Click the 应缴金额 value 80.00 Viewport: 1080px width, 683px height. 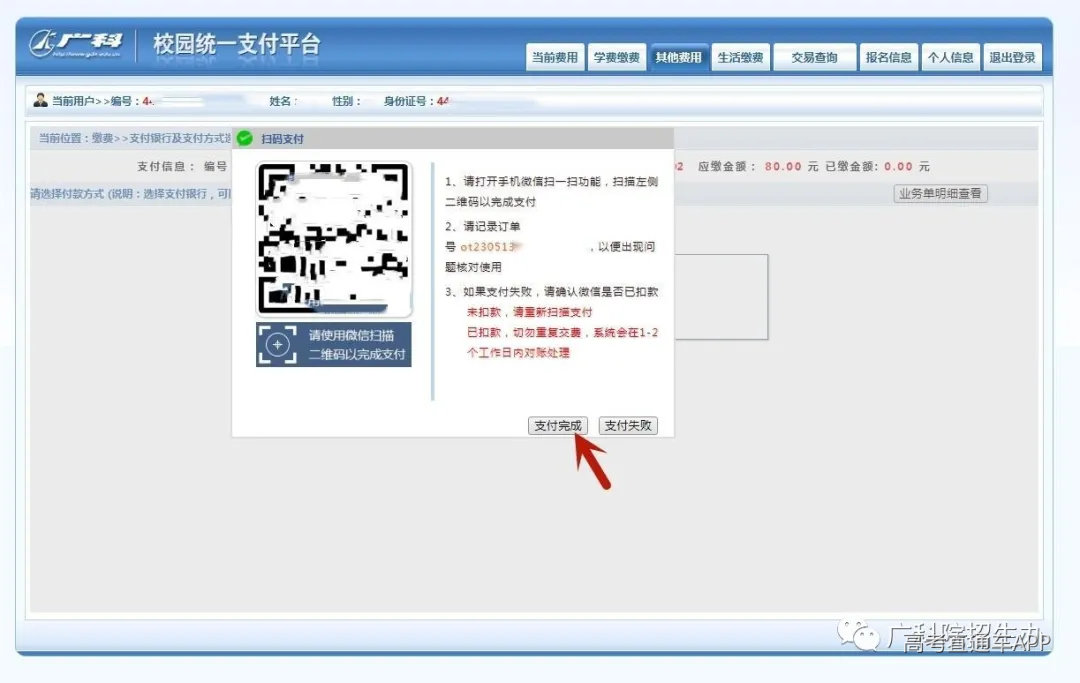pyautogui.click(x=783, y=167)
